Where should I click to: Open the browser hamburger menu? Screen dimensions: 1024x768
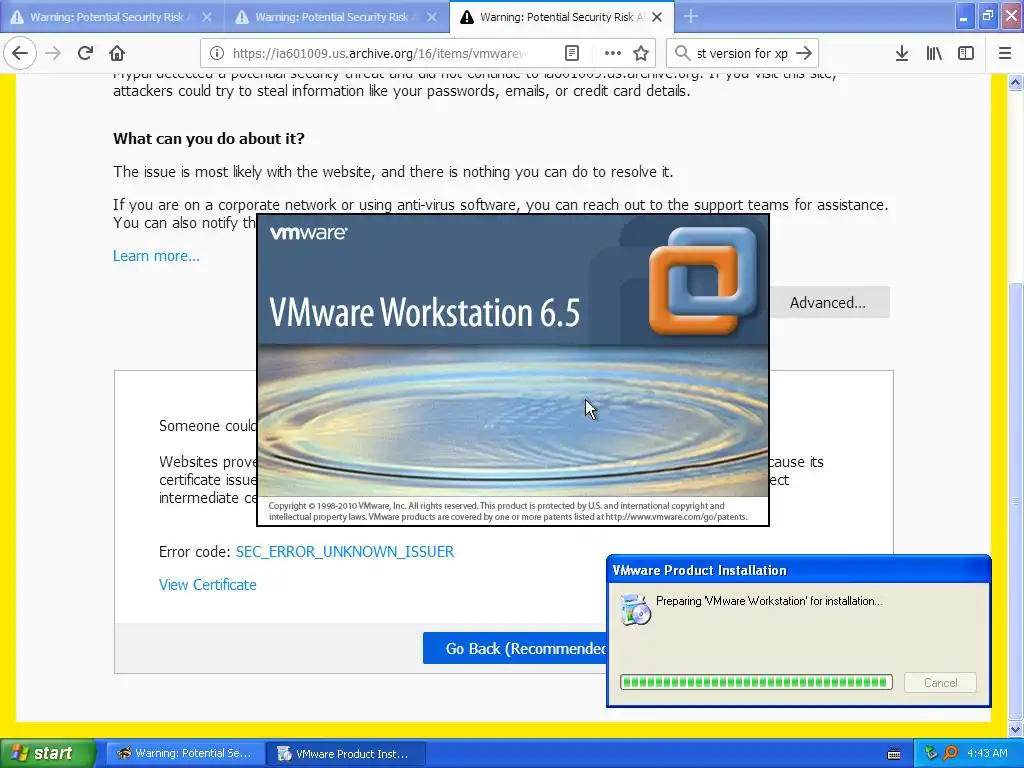(x=1005, y=54)
